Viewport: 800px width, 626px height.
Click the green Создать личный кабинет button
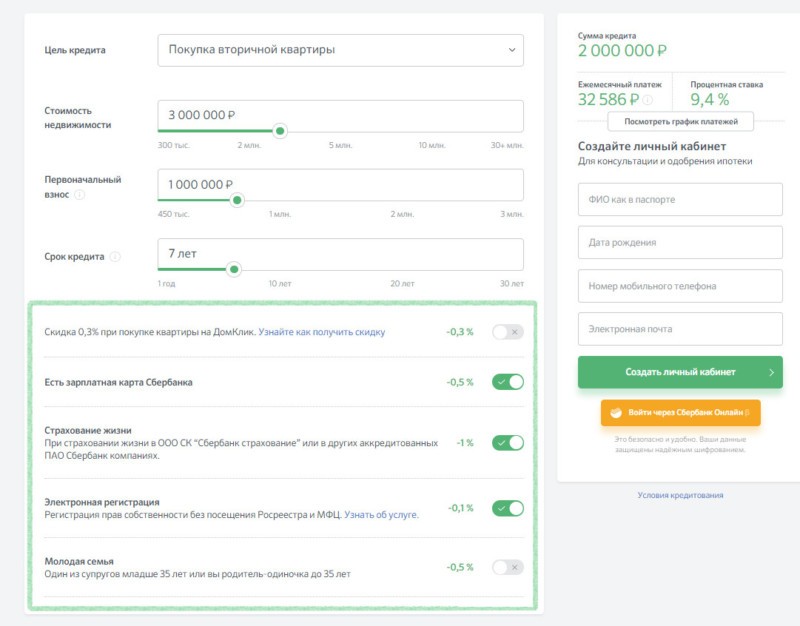(680, 372)
